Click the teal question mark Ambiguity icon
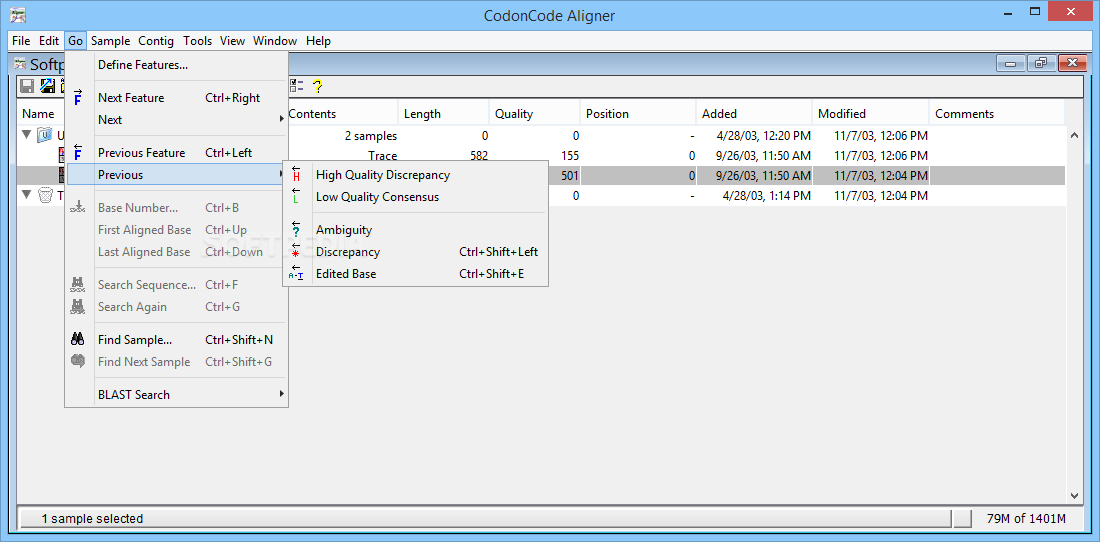 coord(296,229)
